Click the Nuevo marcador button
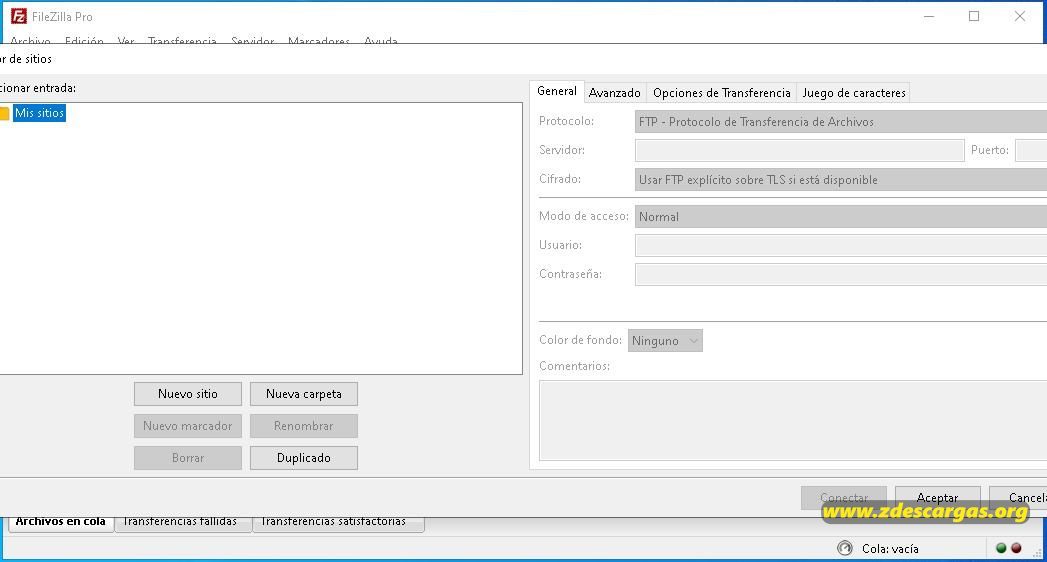 188,426
